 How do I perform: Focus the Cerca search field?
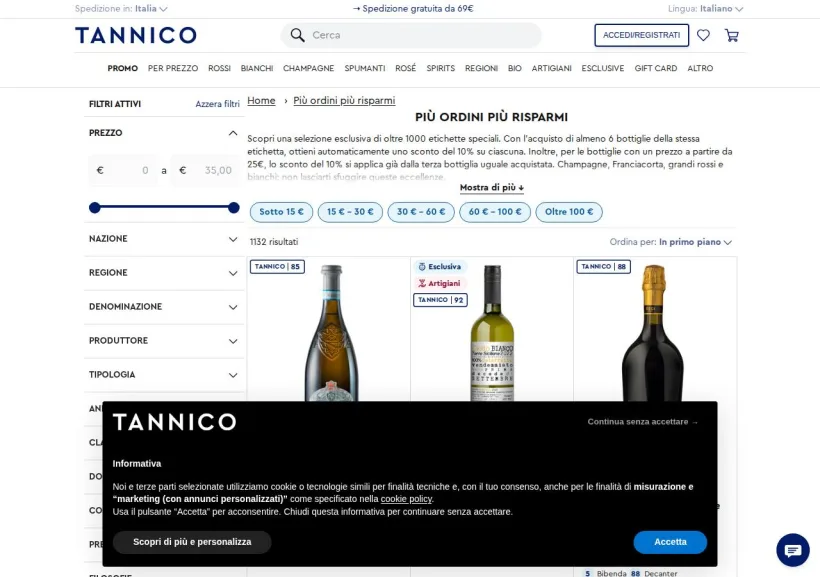(411, 35)
